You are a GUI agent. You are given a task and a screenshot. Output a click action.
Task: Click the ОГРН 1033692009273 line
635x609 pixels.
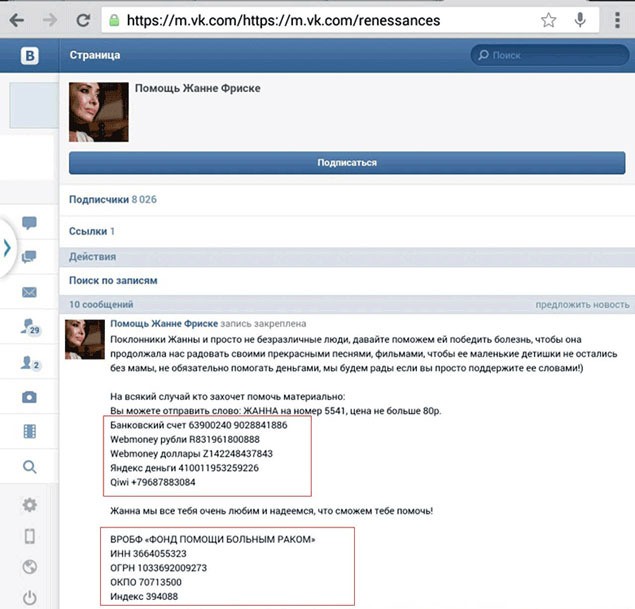pos(158,568)
